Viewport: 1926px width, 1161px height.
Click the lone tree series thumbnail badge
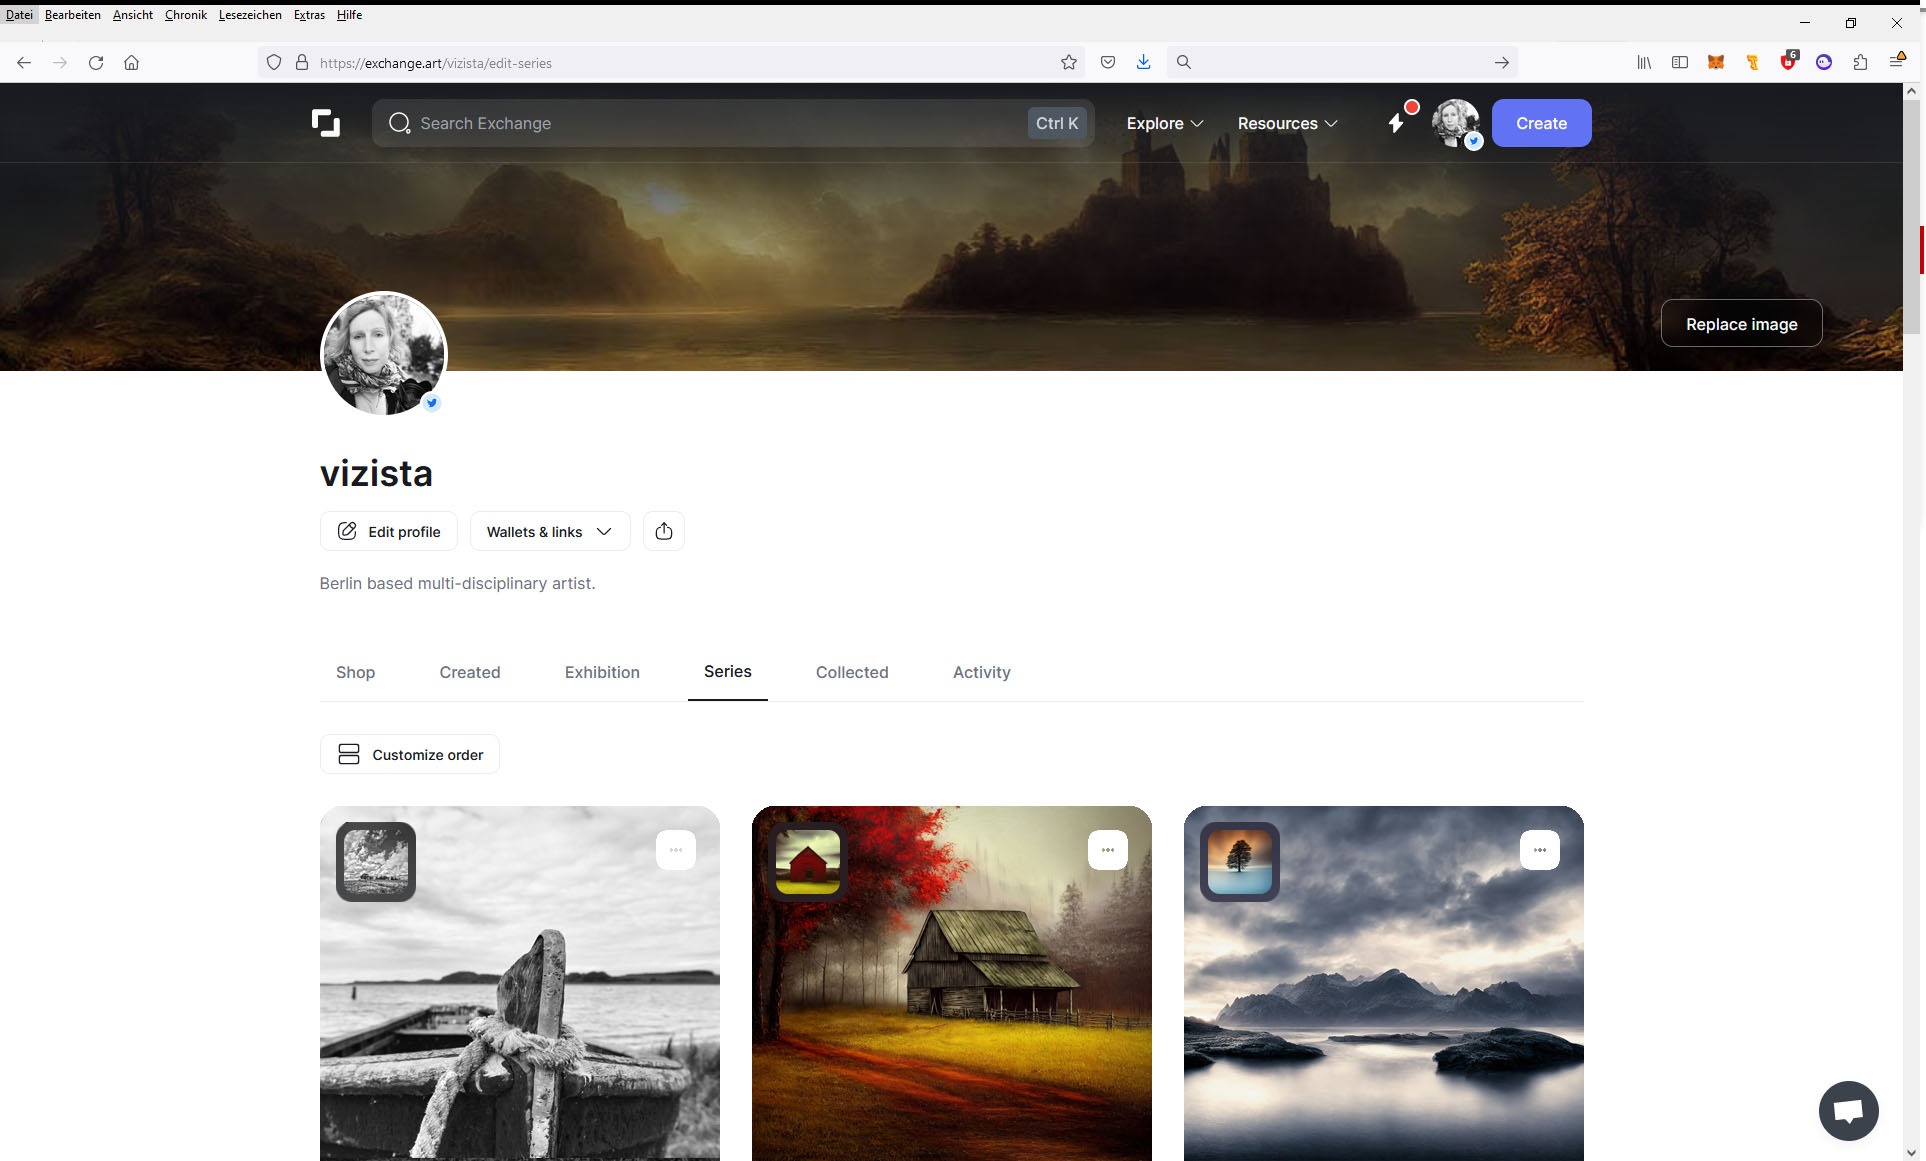(1240, 862)
